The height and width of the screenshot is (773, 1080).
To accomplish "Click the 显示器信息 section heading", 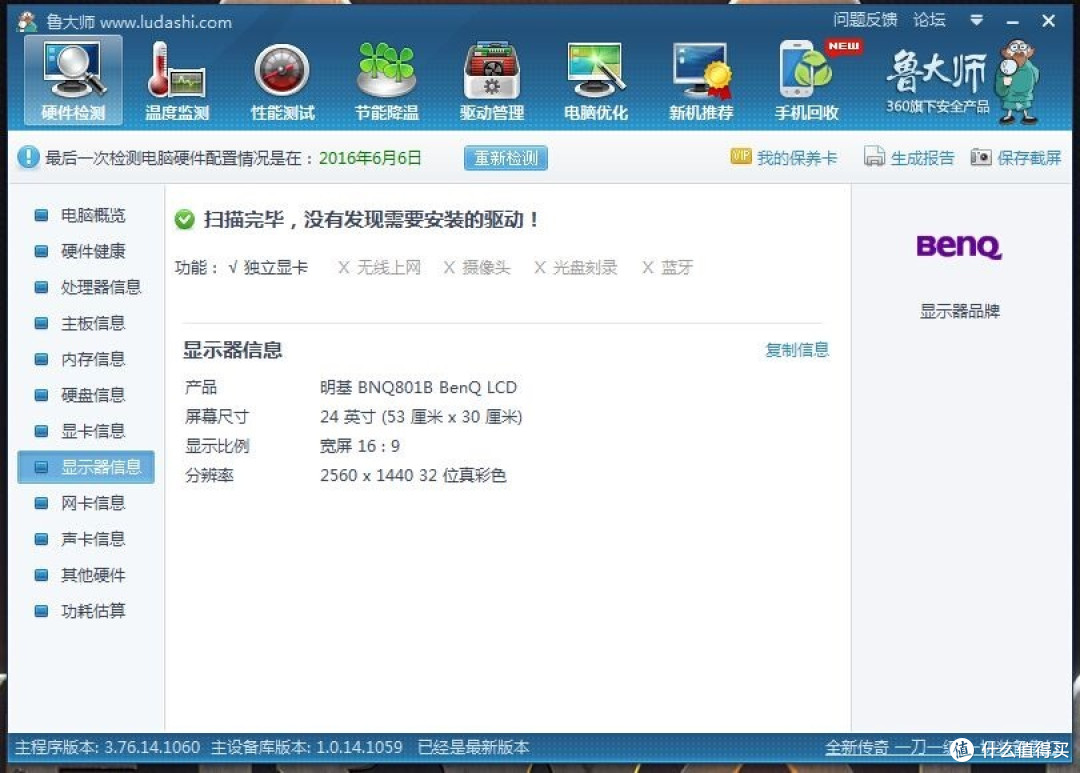I will tap(233, 350).
